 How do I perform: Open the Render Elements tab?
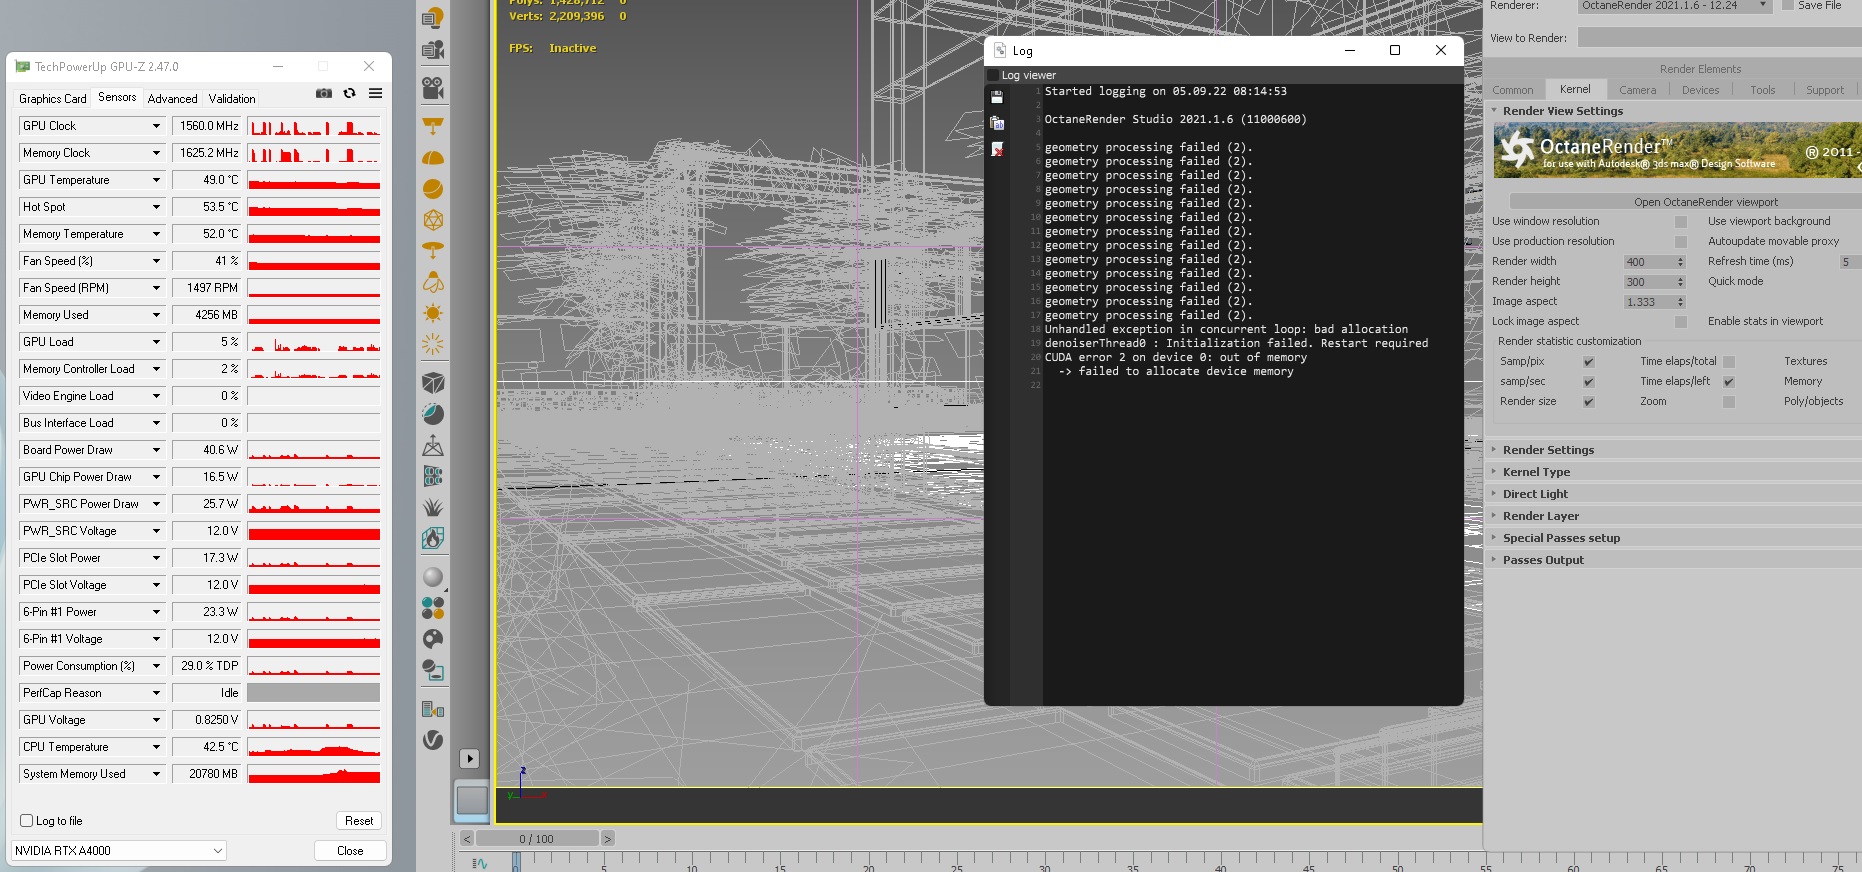click(1700, 69)
